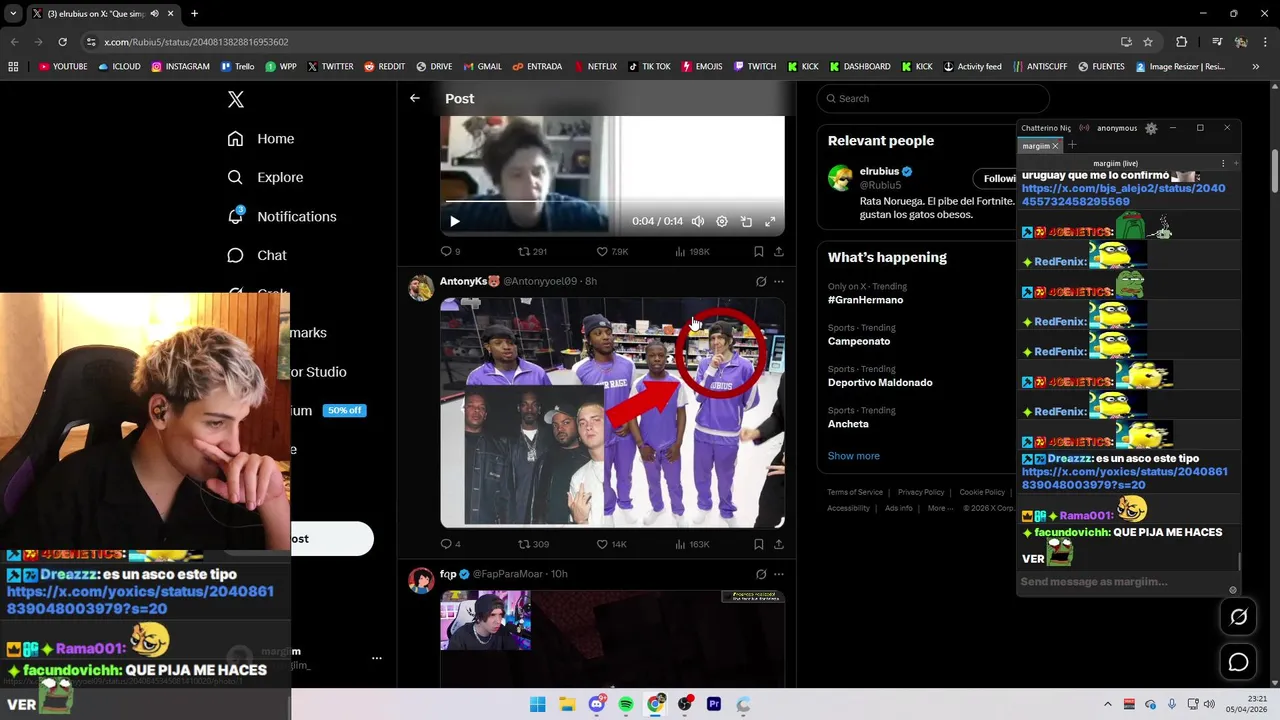The width and height of the screenshot is (1280, 720).
Task: Open the AntonyKs post image
Action: [612, 412]
